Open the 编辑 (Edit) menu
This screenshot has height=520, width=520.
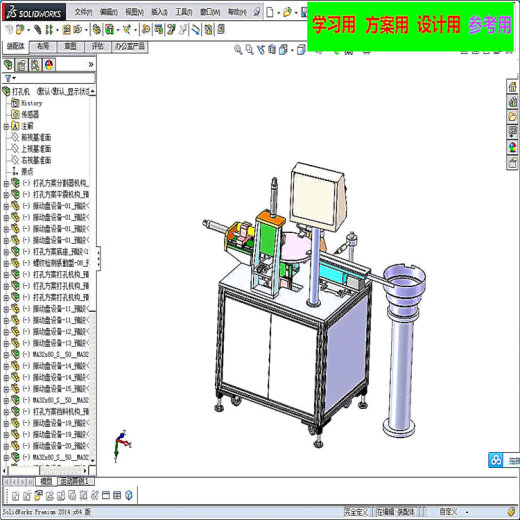point(109,12)
